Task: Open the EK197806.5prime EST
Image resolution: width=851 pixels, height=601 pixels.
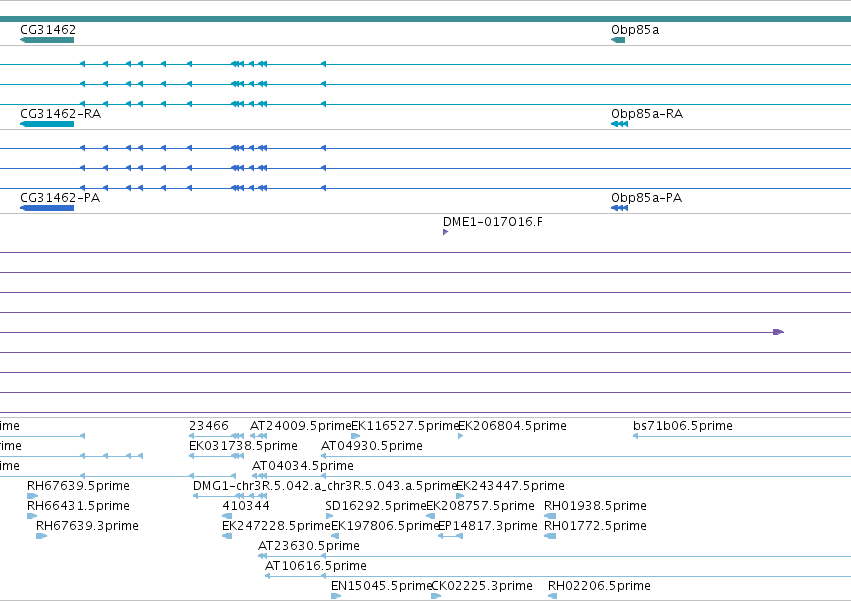Action: (335, 536)
